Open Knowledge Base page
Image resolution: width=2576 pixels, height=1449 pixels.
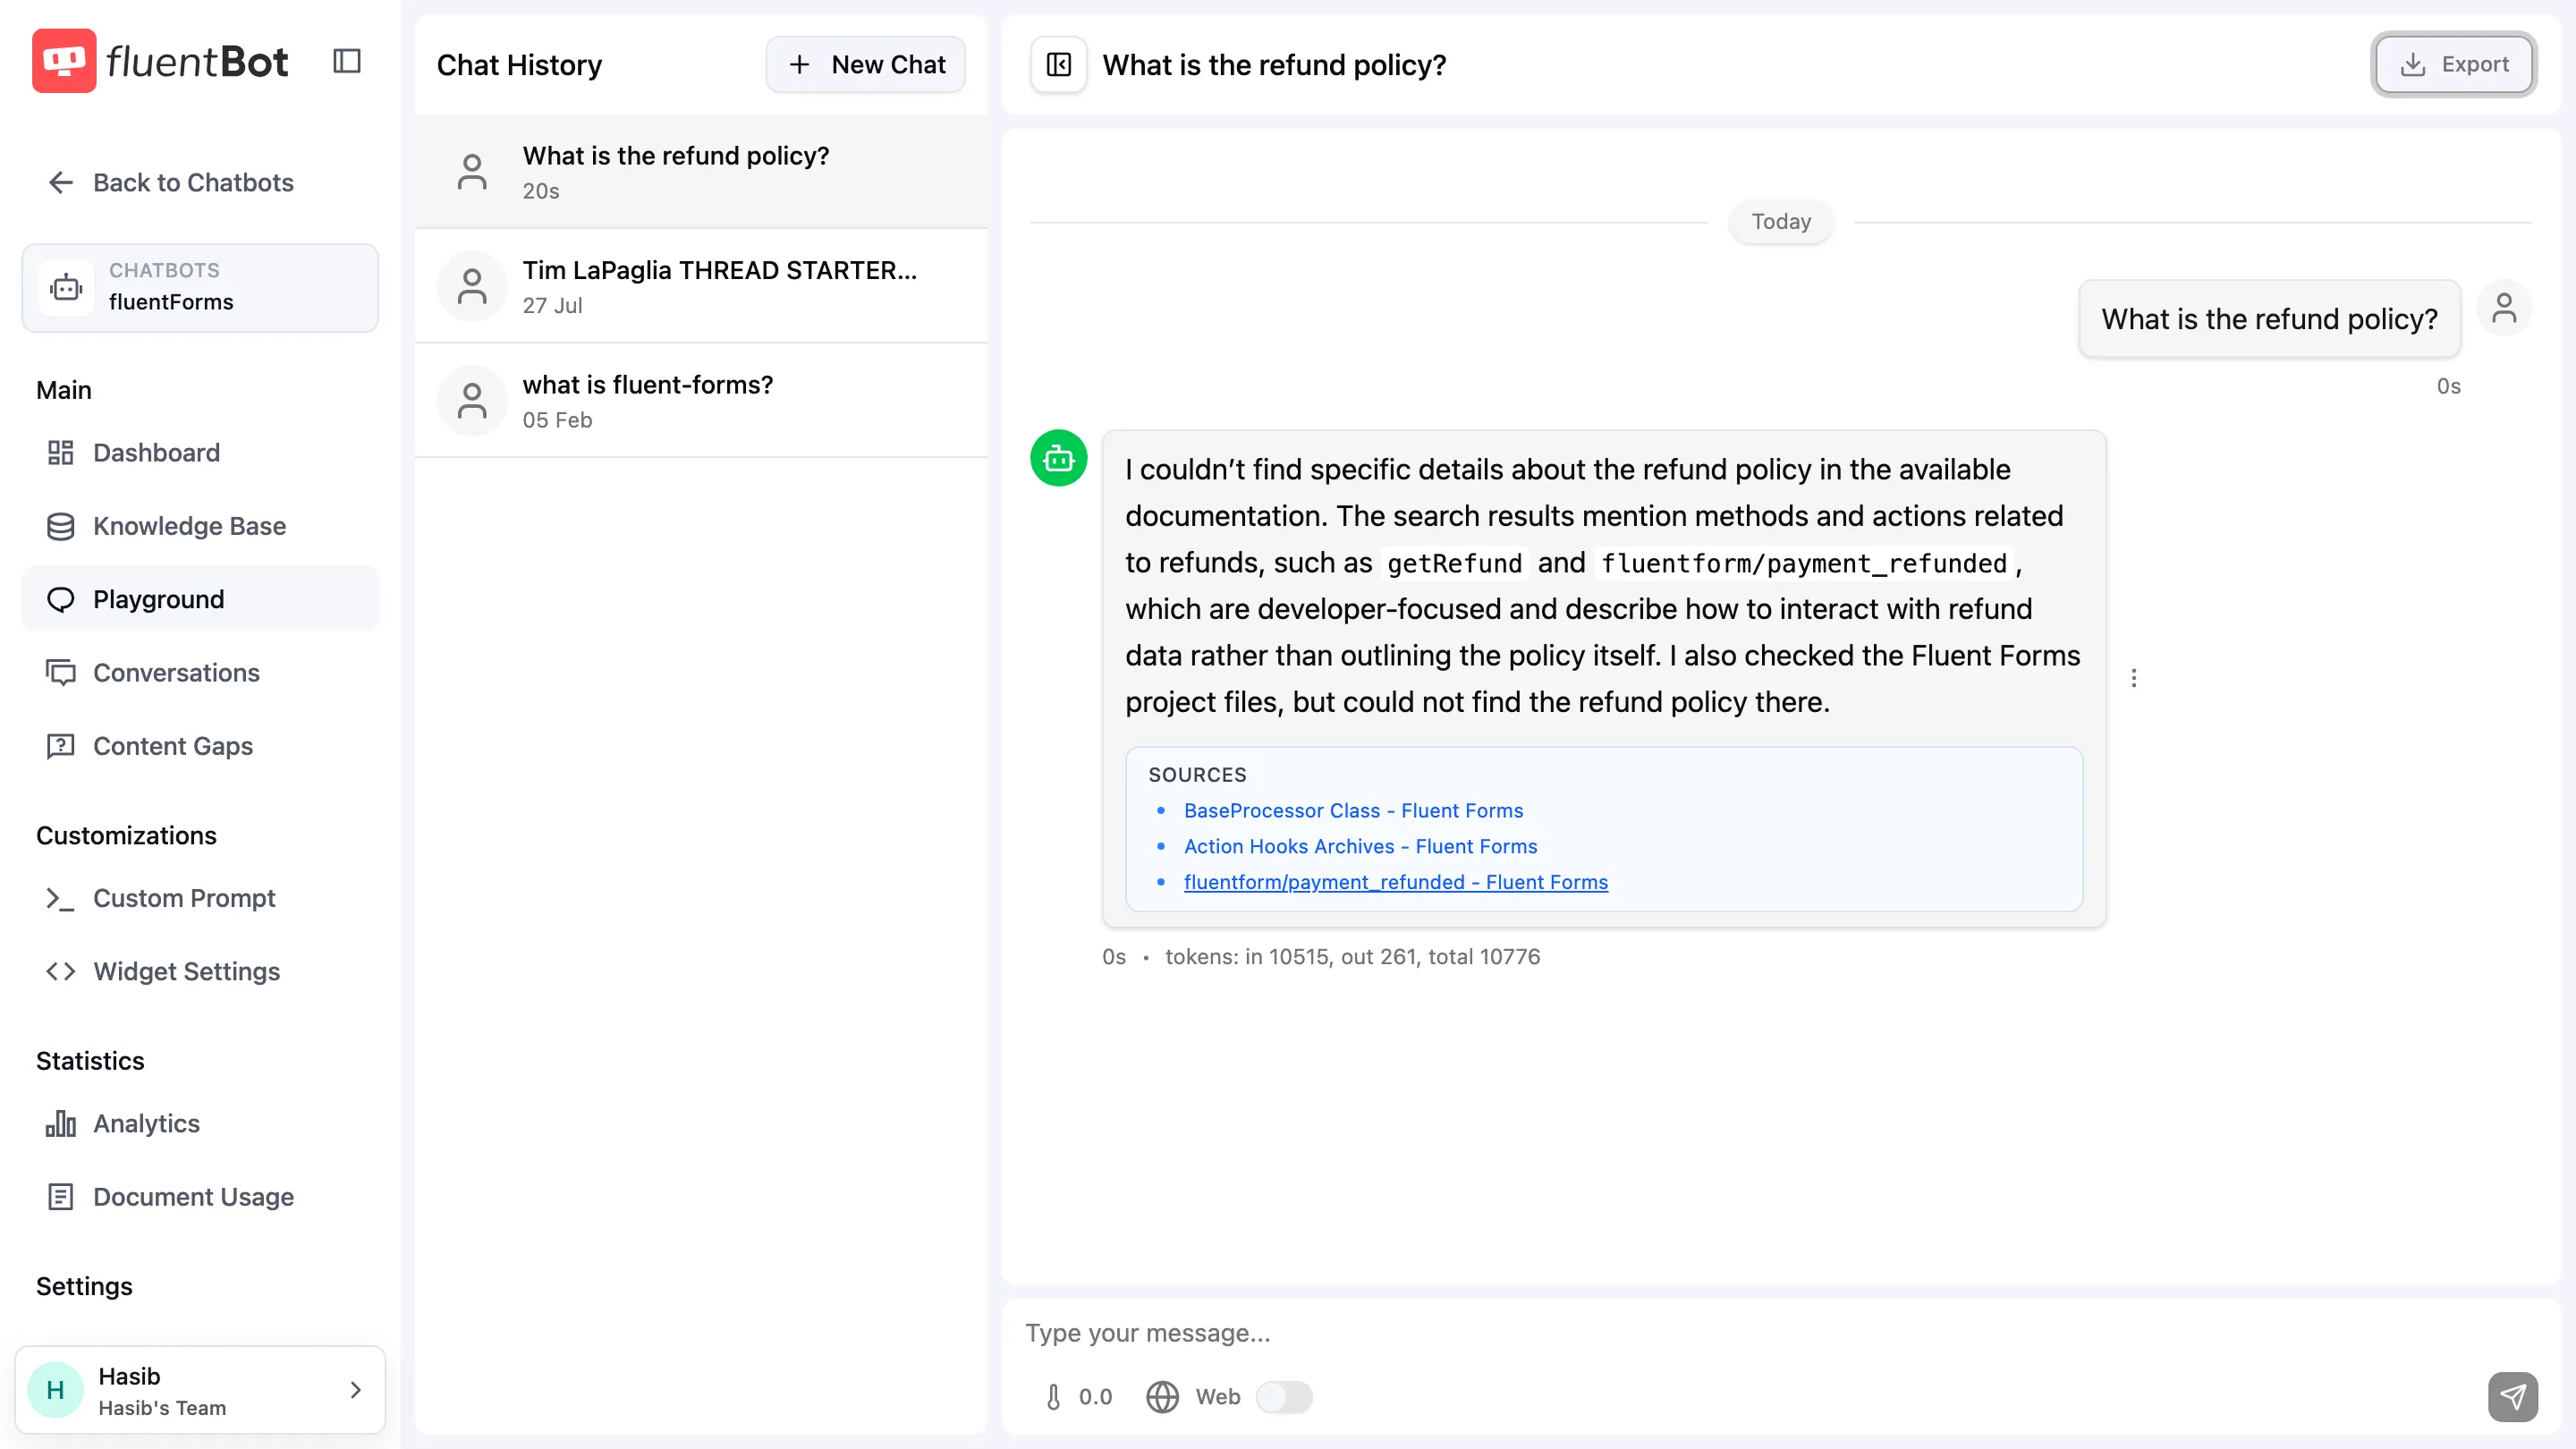coord(200,526)
